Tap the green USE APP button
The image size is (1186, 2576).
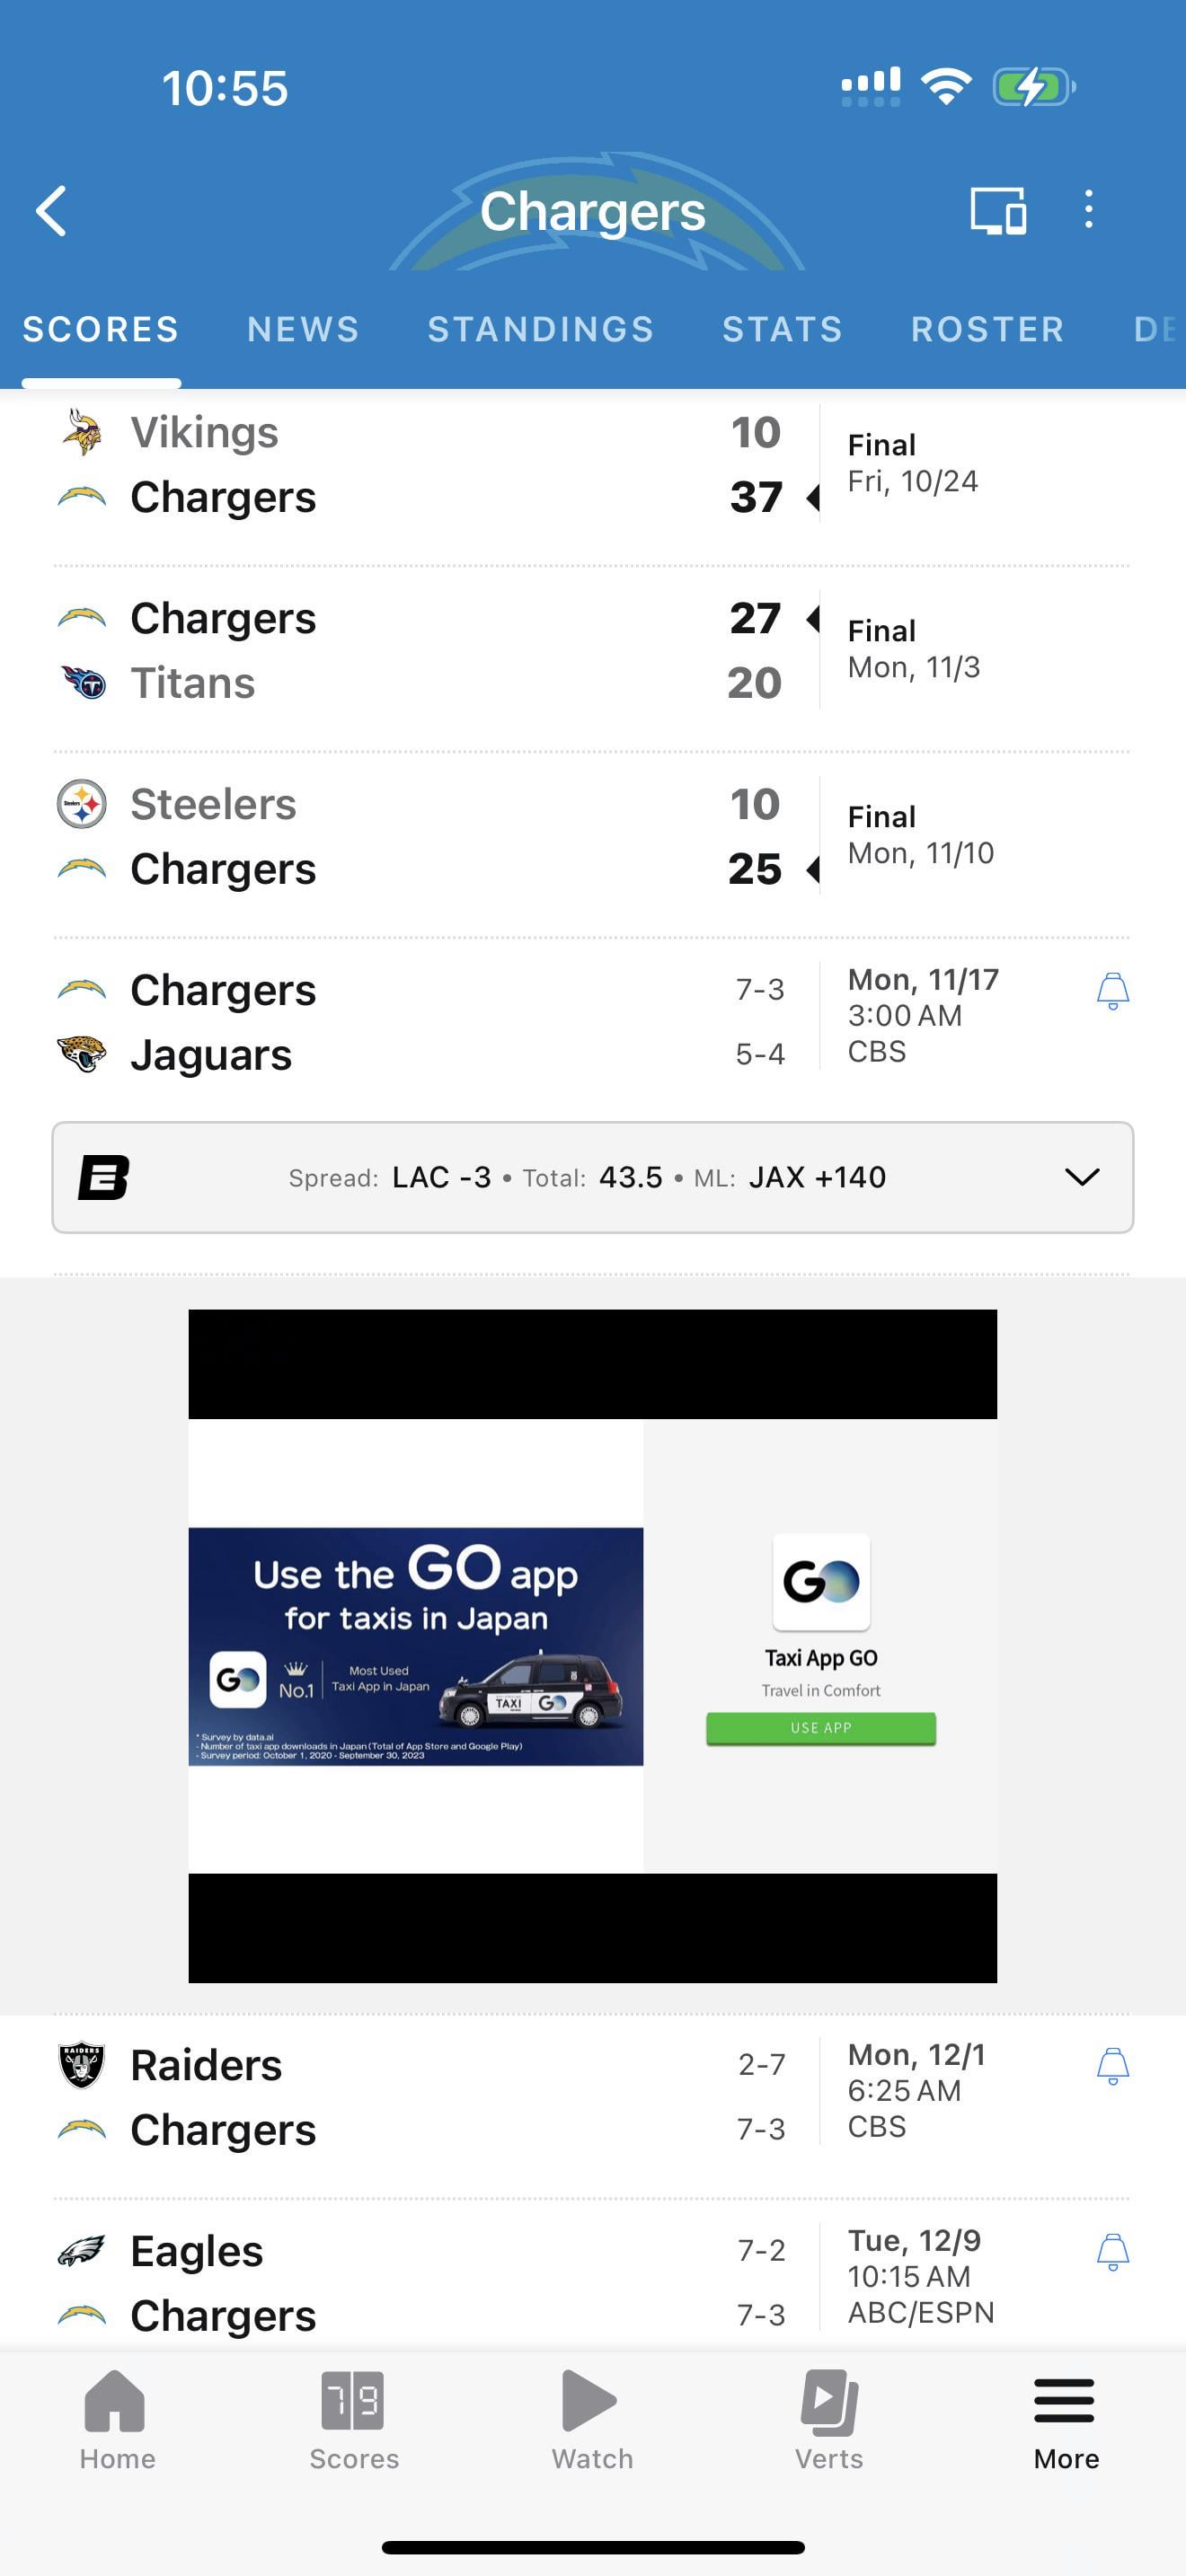pyautogui.click(x=820, y=1728)
